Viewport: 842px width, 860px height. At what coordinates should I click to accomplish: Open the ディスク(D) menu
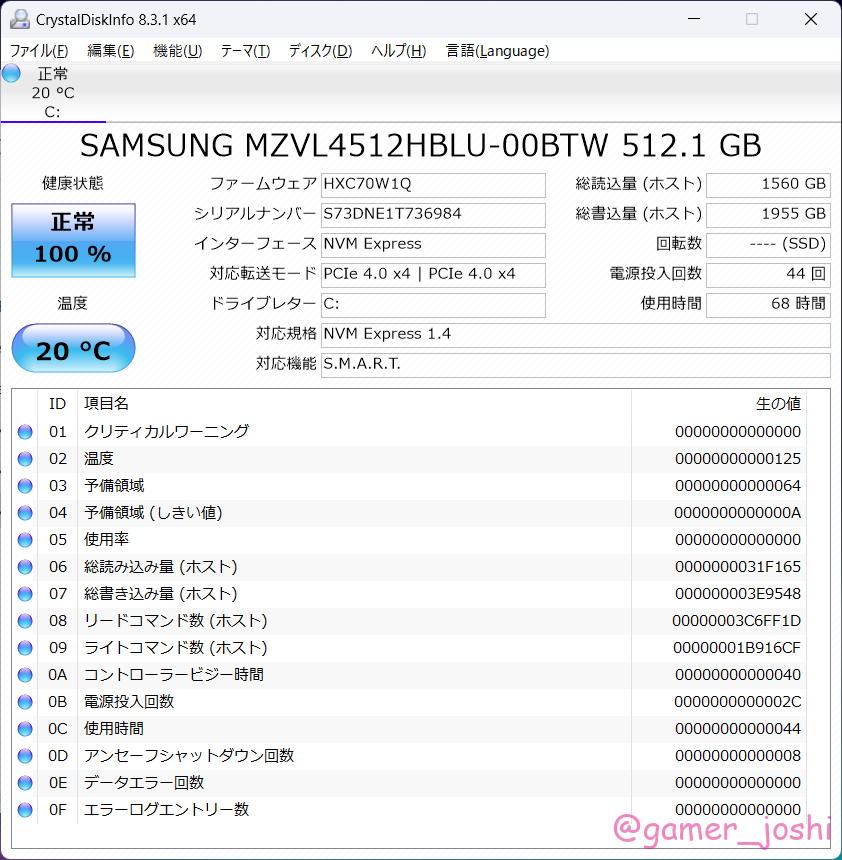(x=320, y=51)
